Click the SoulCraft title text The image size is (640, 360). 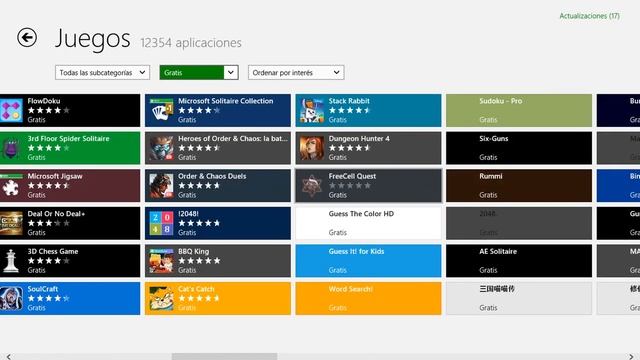(x=43, y=289)
